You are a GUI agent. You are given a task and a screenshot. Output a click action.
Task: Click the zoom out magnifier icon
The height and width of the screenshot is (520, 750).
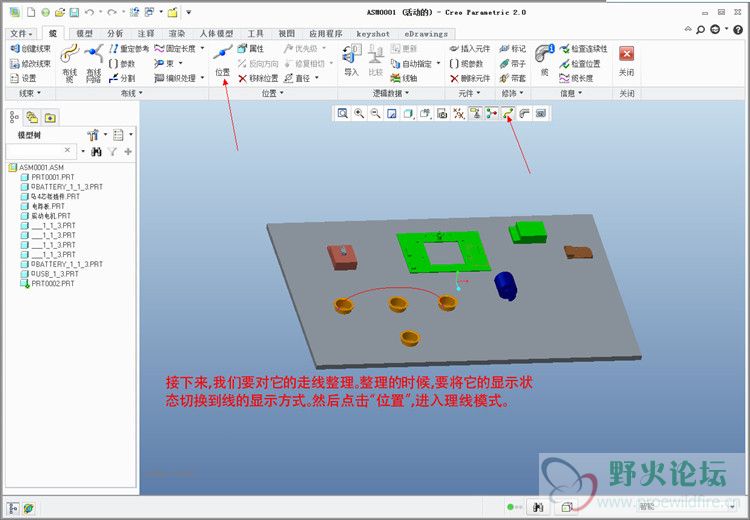[x=375, y=113]
